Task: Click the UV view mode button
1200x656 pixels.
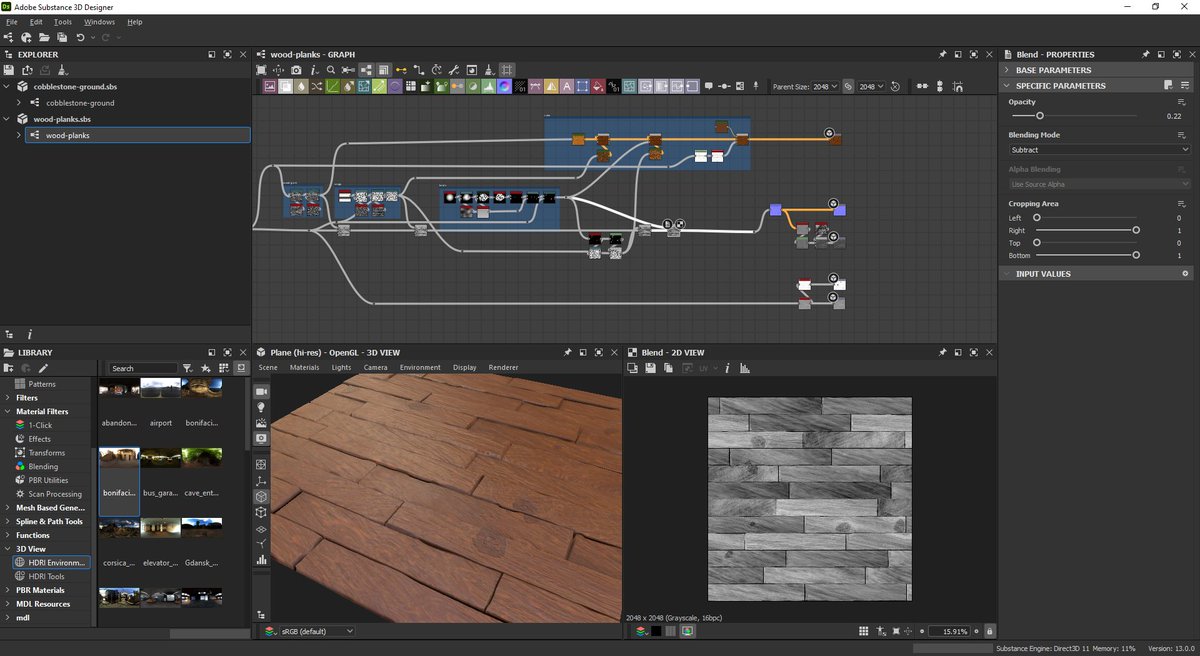Action: click(703, 368)
